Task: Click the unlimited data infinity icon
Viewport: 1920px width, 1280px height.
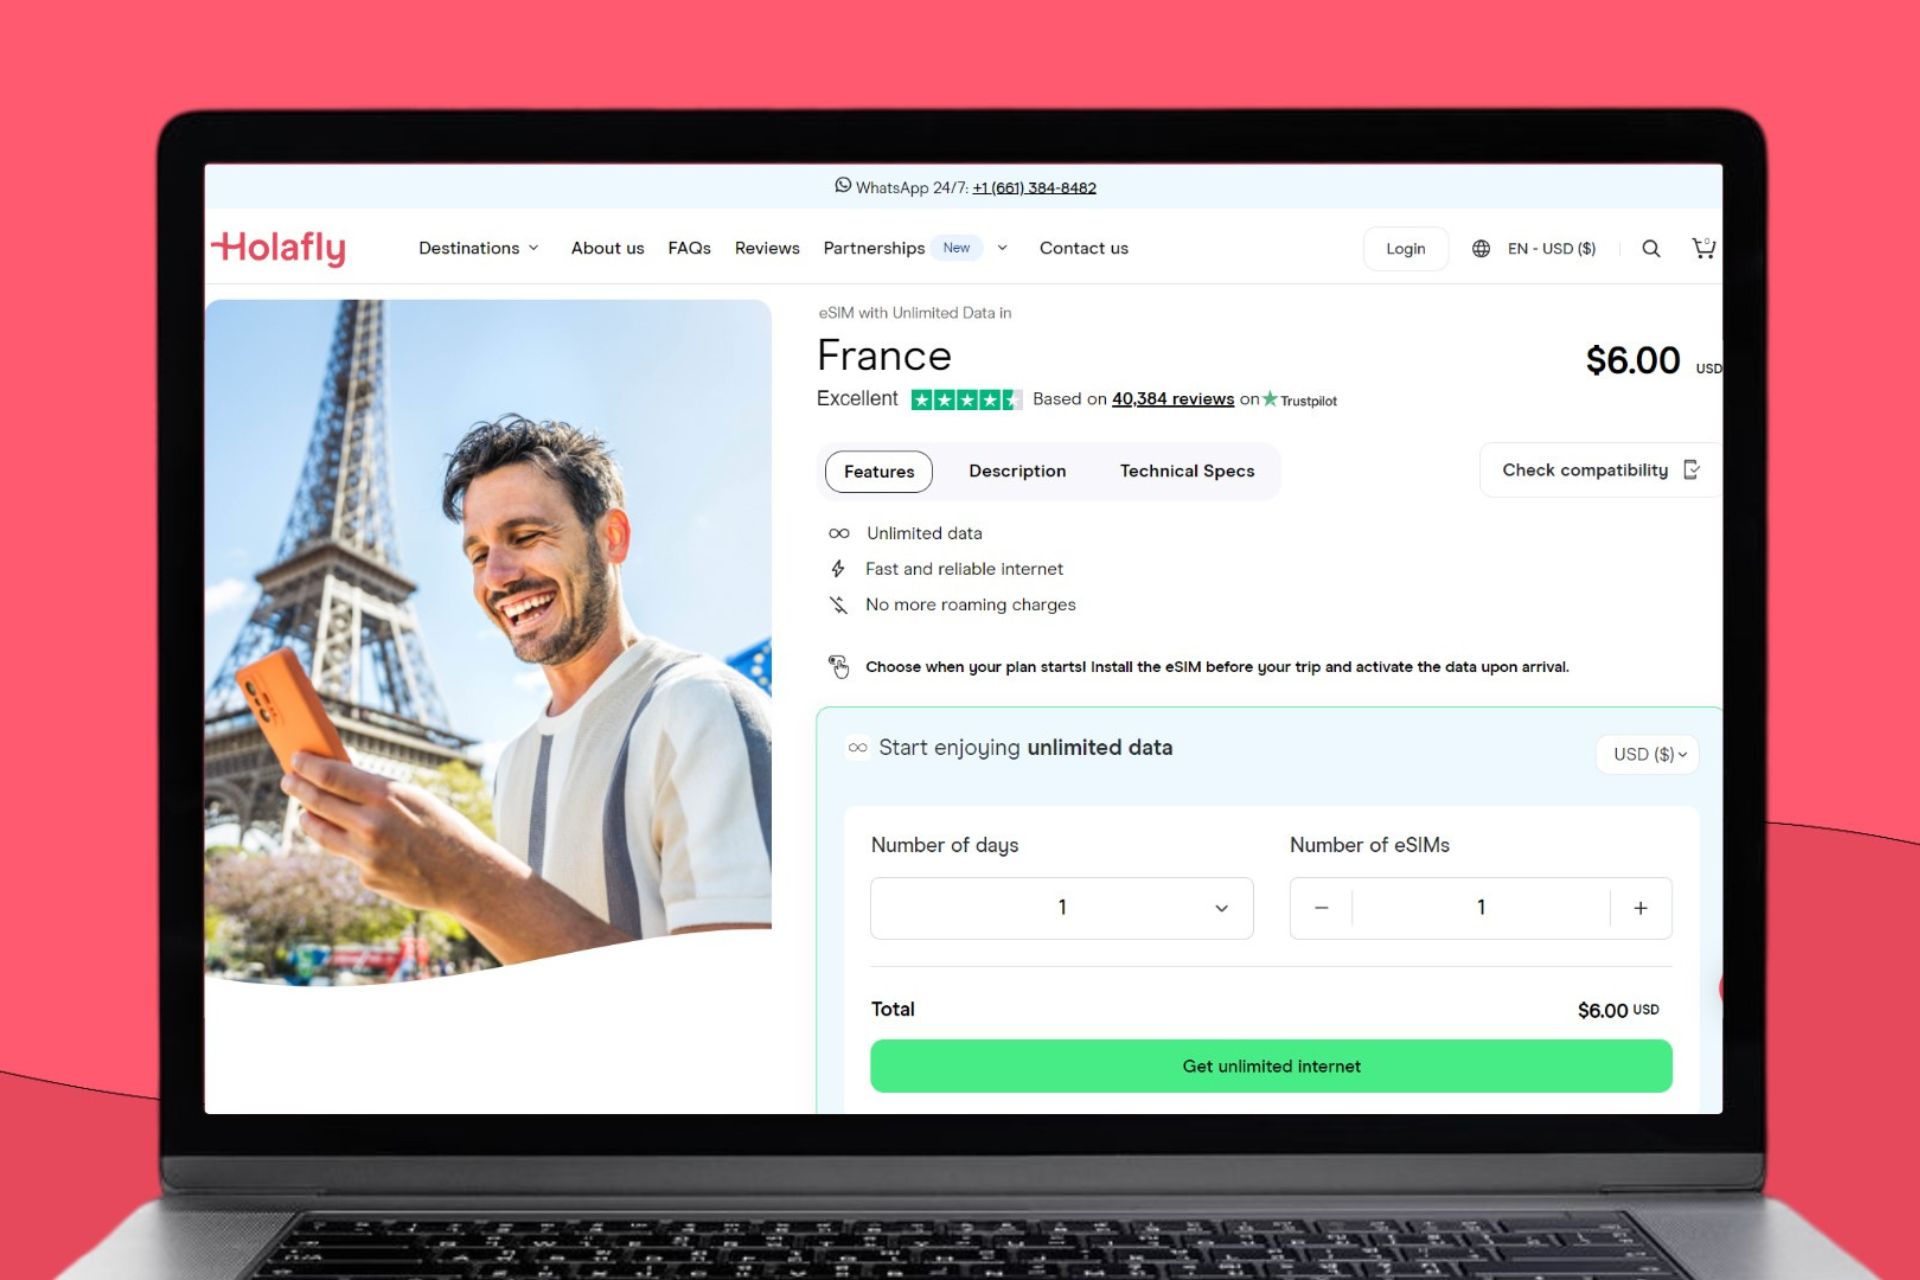Action: pyautogui.click(x=837, y=531)
